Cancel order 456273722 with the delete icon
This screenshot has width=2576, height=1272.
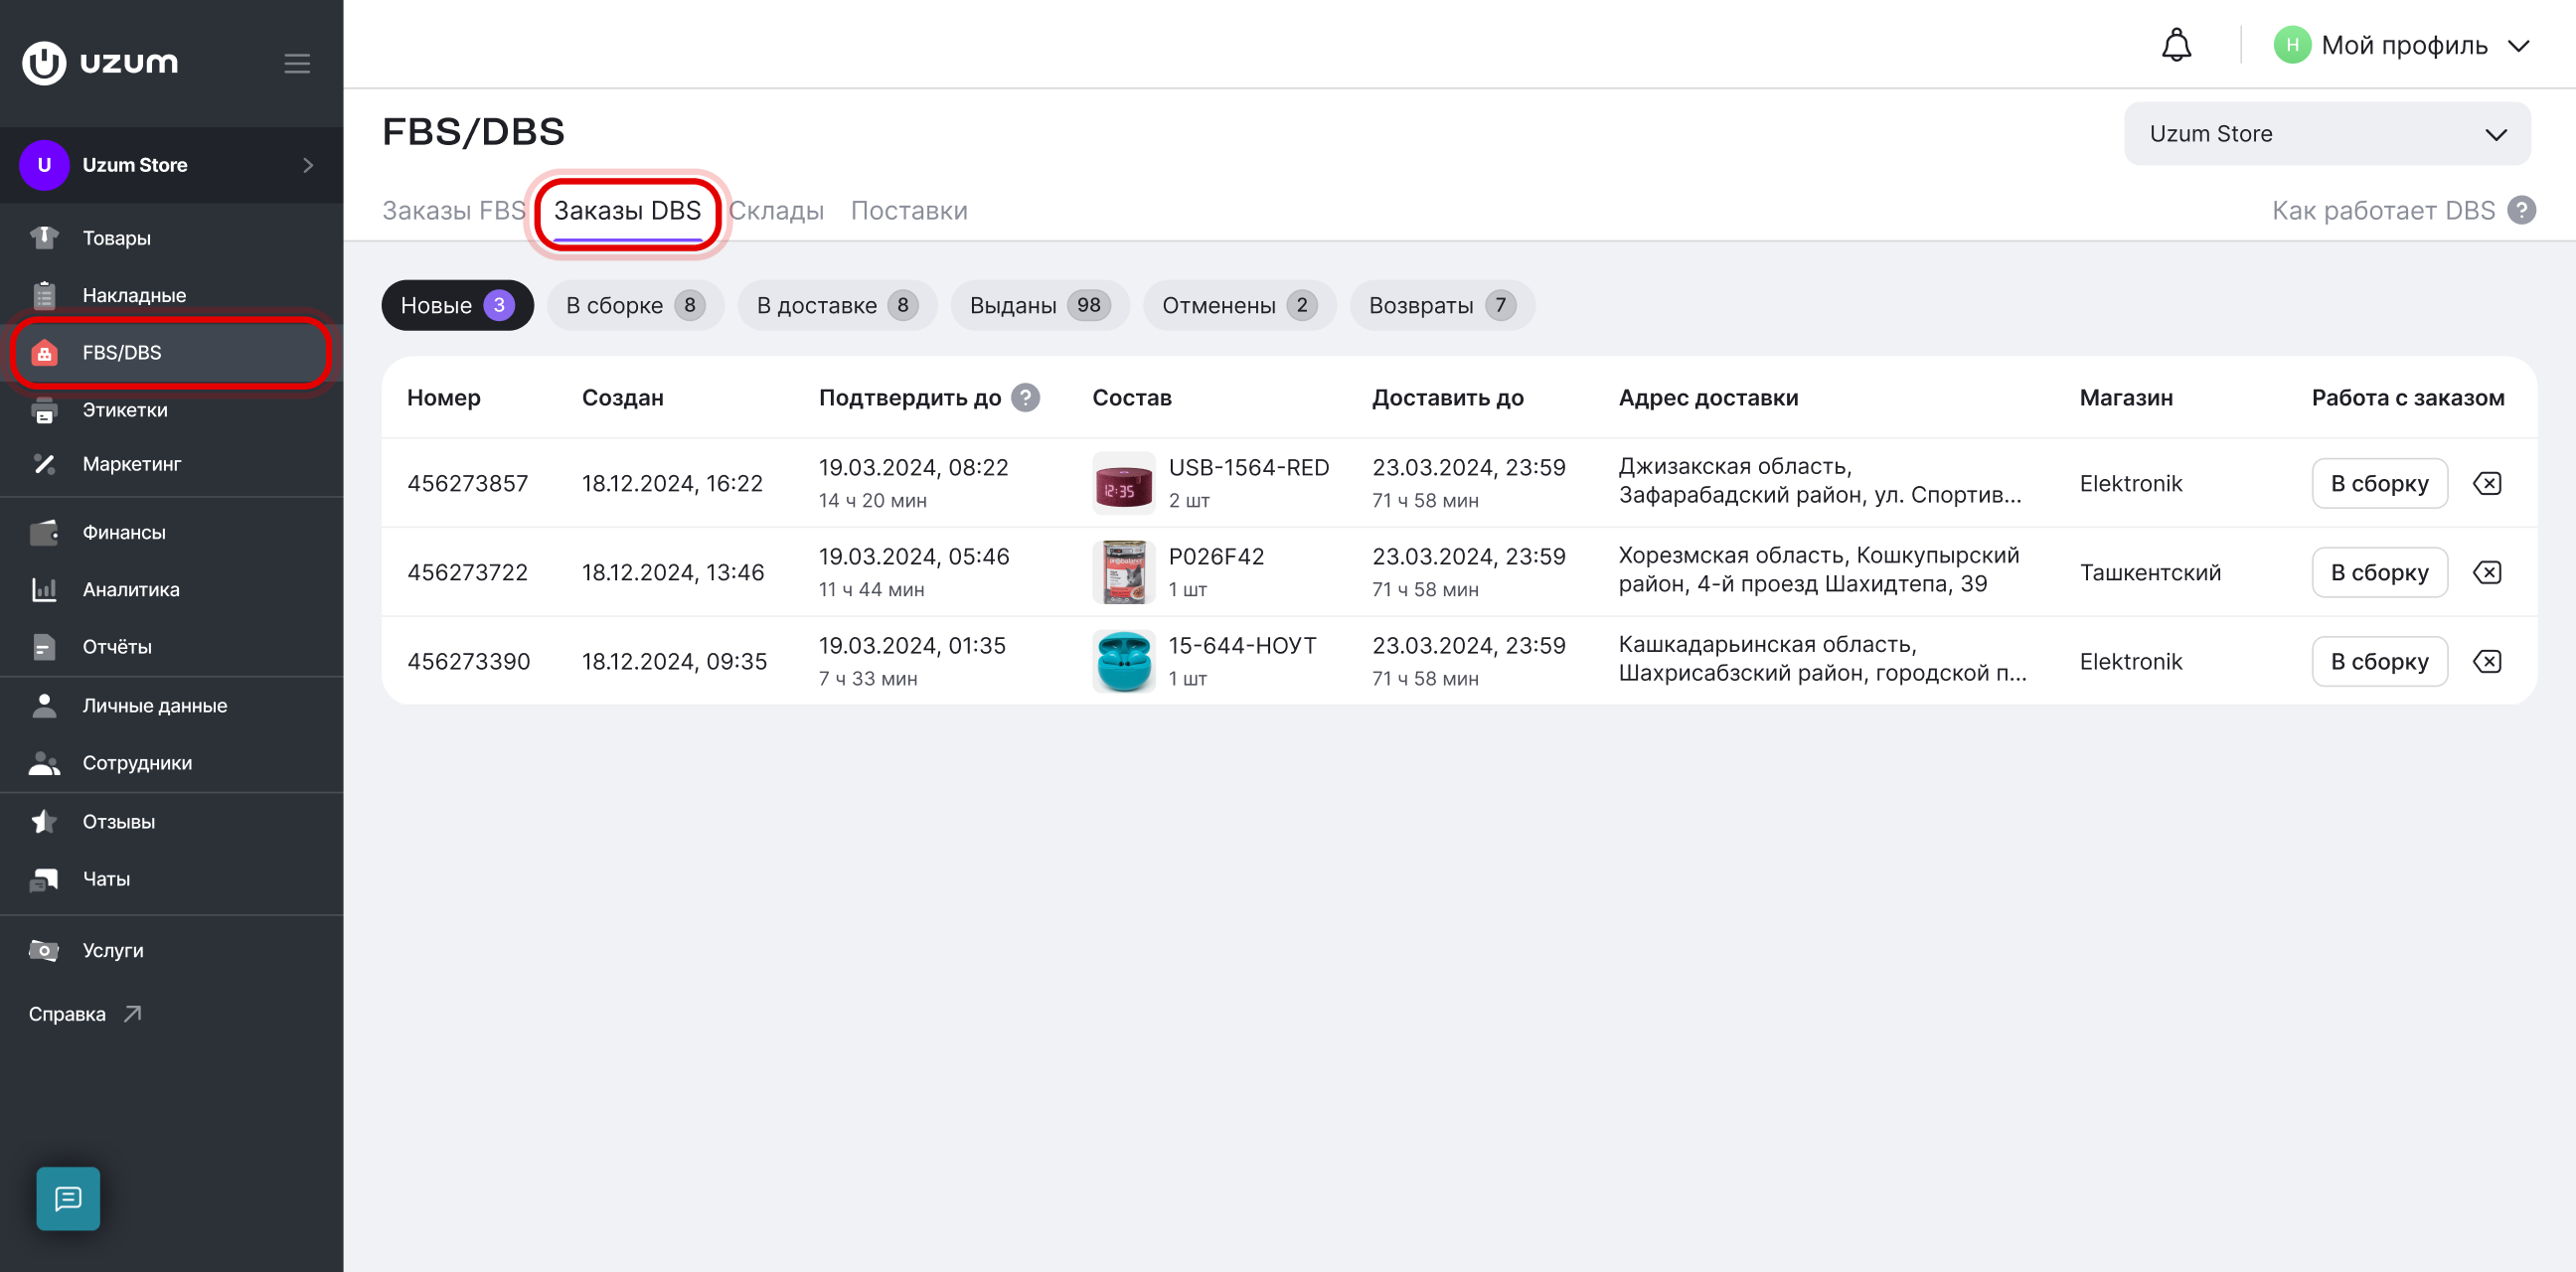(2487, 573)
